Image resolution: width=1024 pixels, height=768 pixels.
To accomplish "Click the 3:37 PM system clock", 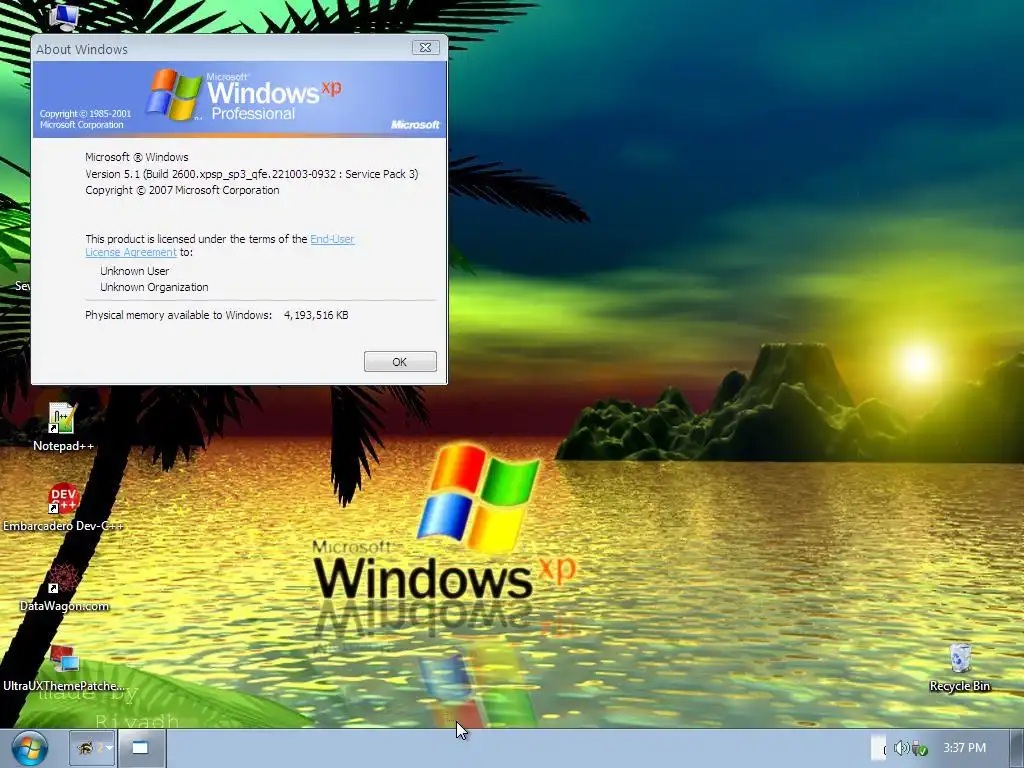I will [965, 748].
